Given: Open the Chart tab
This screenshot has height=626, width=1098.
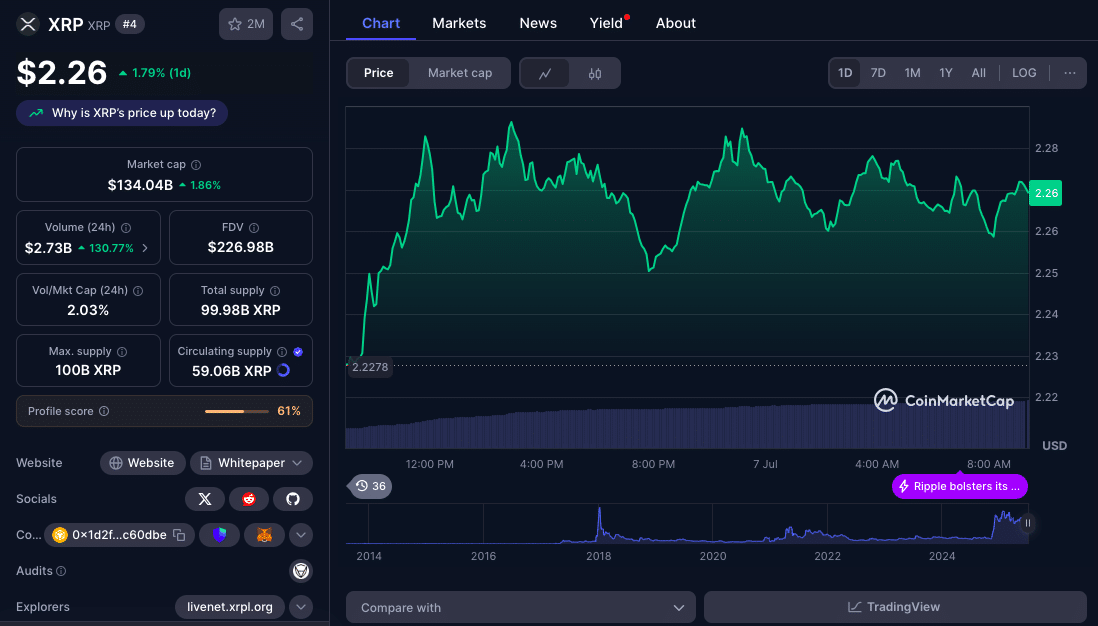Looking at the screenshot, I should [x=381, y=23].
